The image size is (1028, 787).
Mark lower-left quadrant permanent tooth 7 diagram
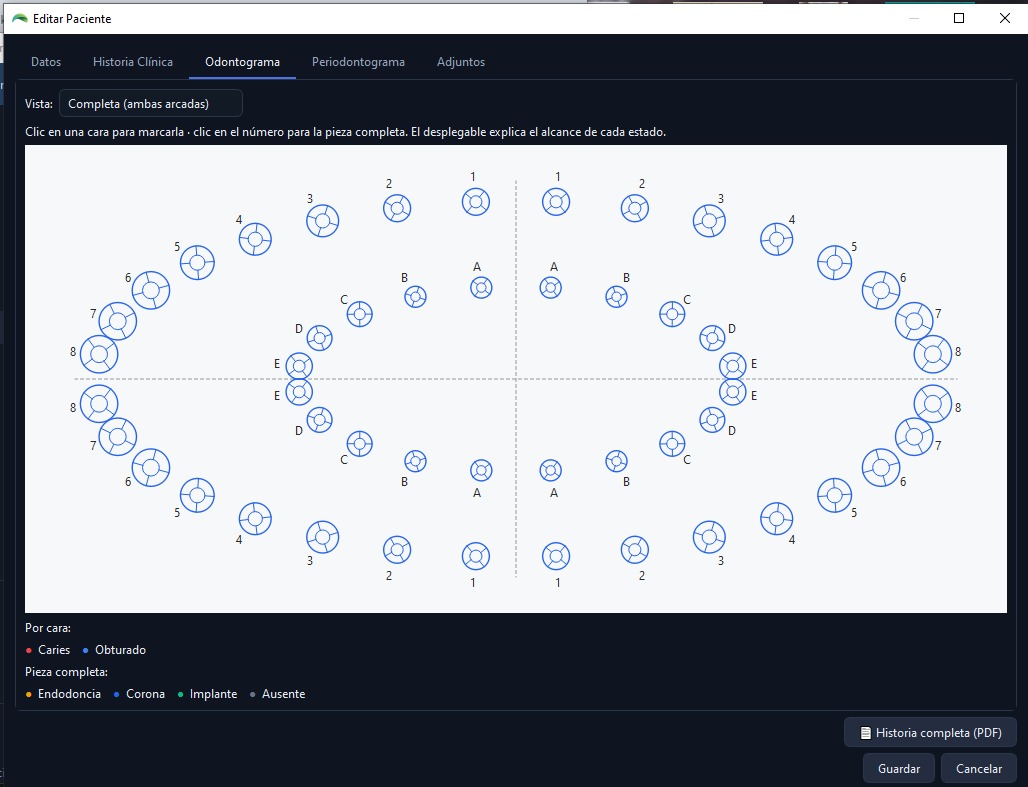tap(118, 436)
